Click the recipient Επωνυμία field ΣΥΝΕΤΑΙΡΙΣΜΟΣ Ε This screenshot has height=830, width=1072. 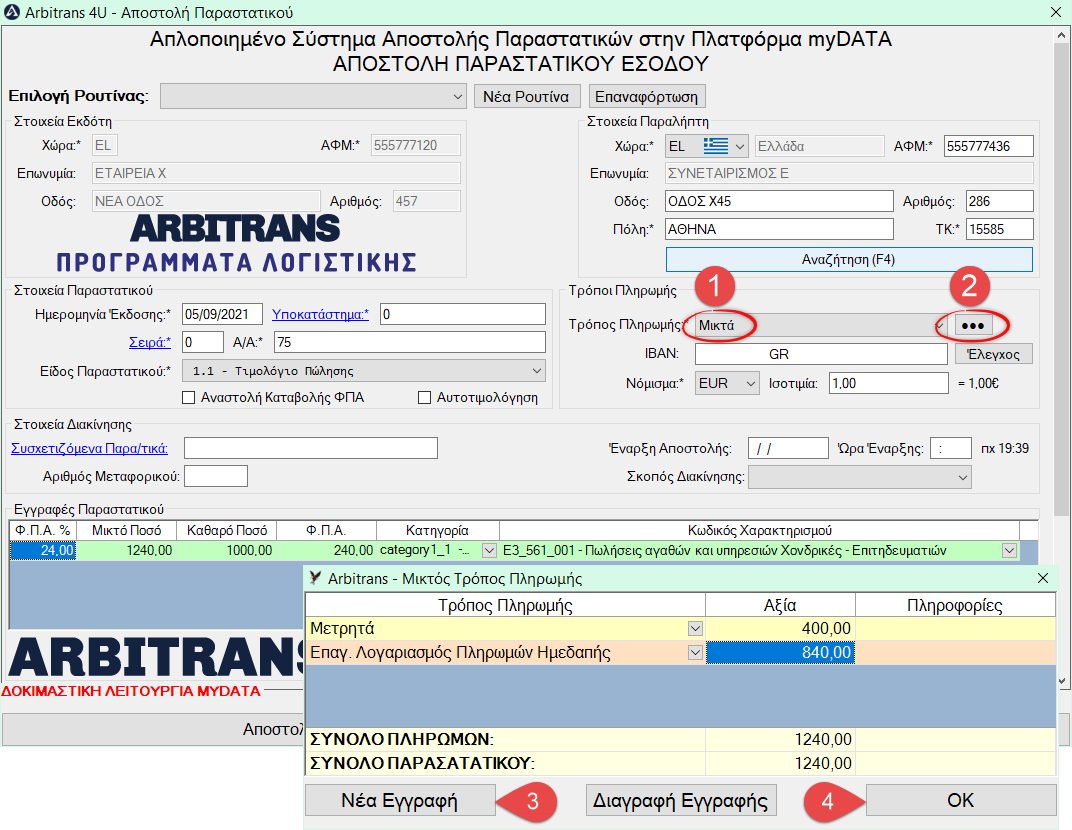click(x=849, y=174)
